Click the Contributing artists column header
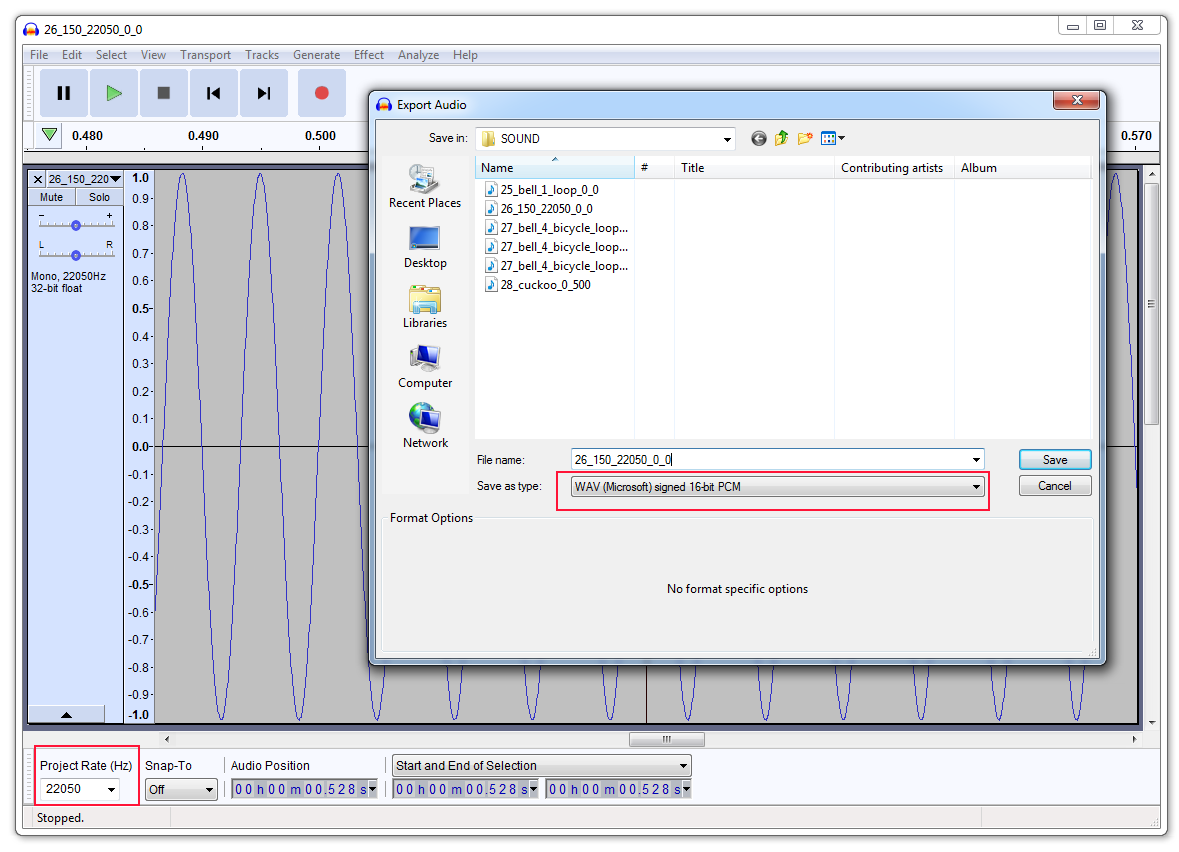 (x=894, y=168)
